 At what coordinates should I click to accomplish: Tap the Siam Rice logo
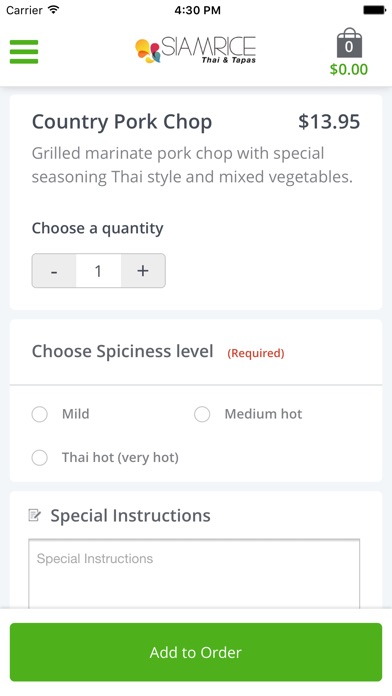pyautogui.click(x=196, y=50)
